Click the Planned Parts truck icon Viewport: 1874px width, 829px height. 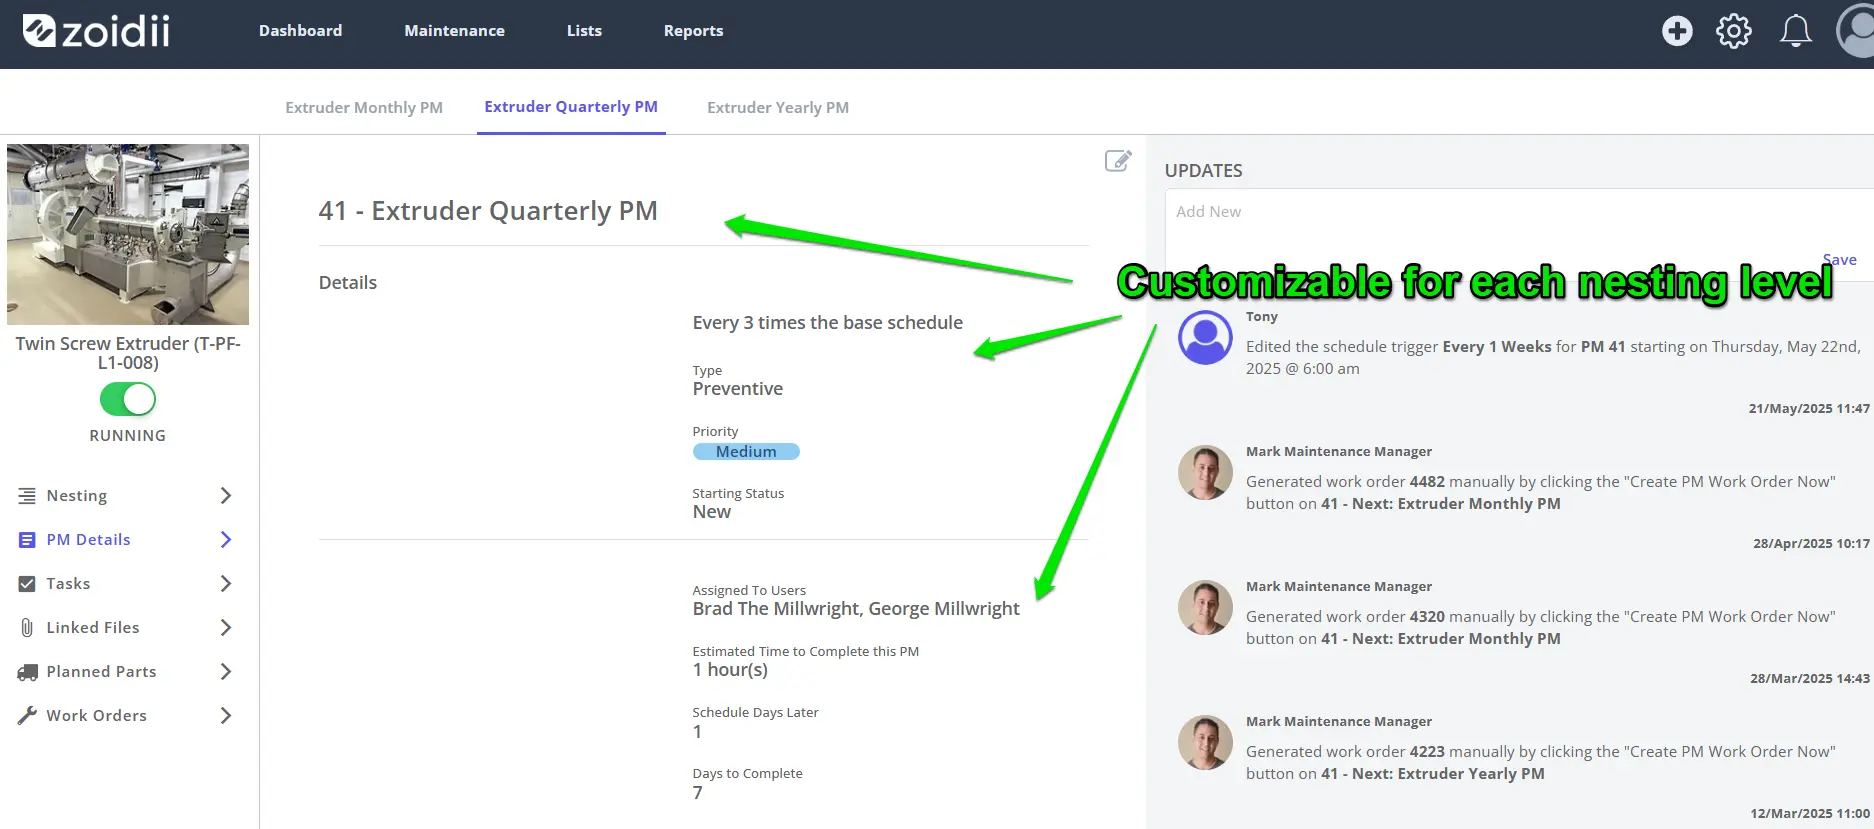coord(27,672)
